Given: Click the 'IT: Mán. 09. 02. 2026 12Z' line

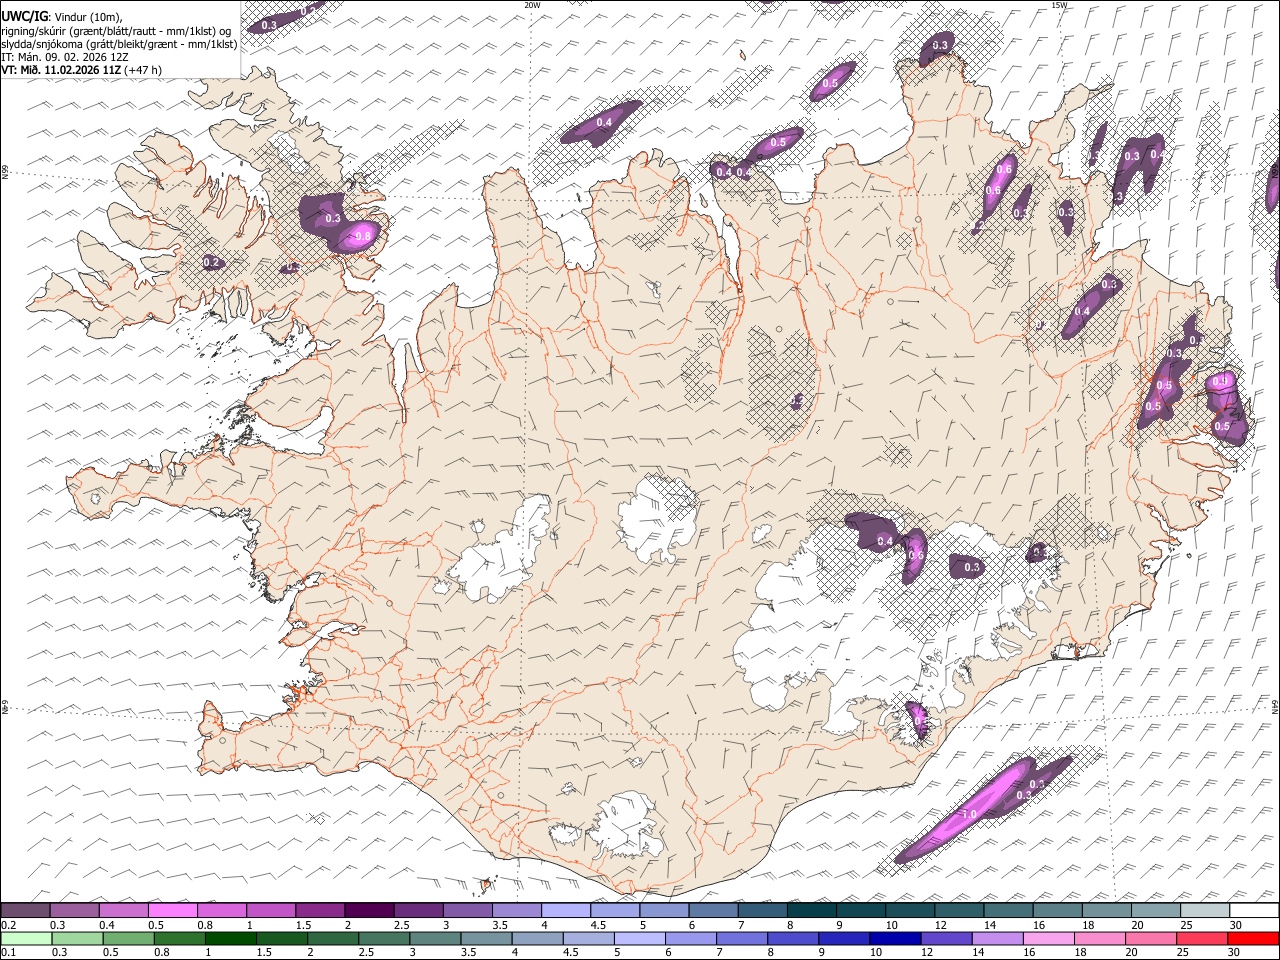Looking at the screenshot, I should tap(64, 57).
